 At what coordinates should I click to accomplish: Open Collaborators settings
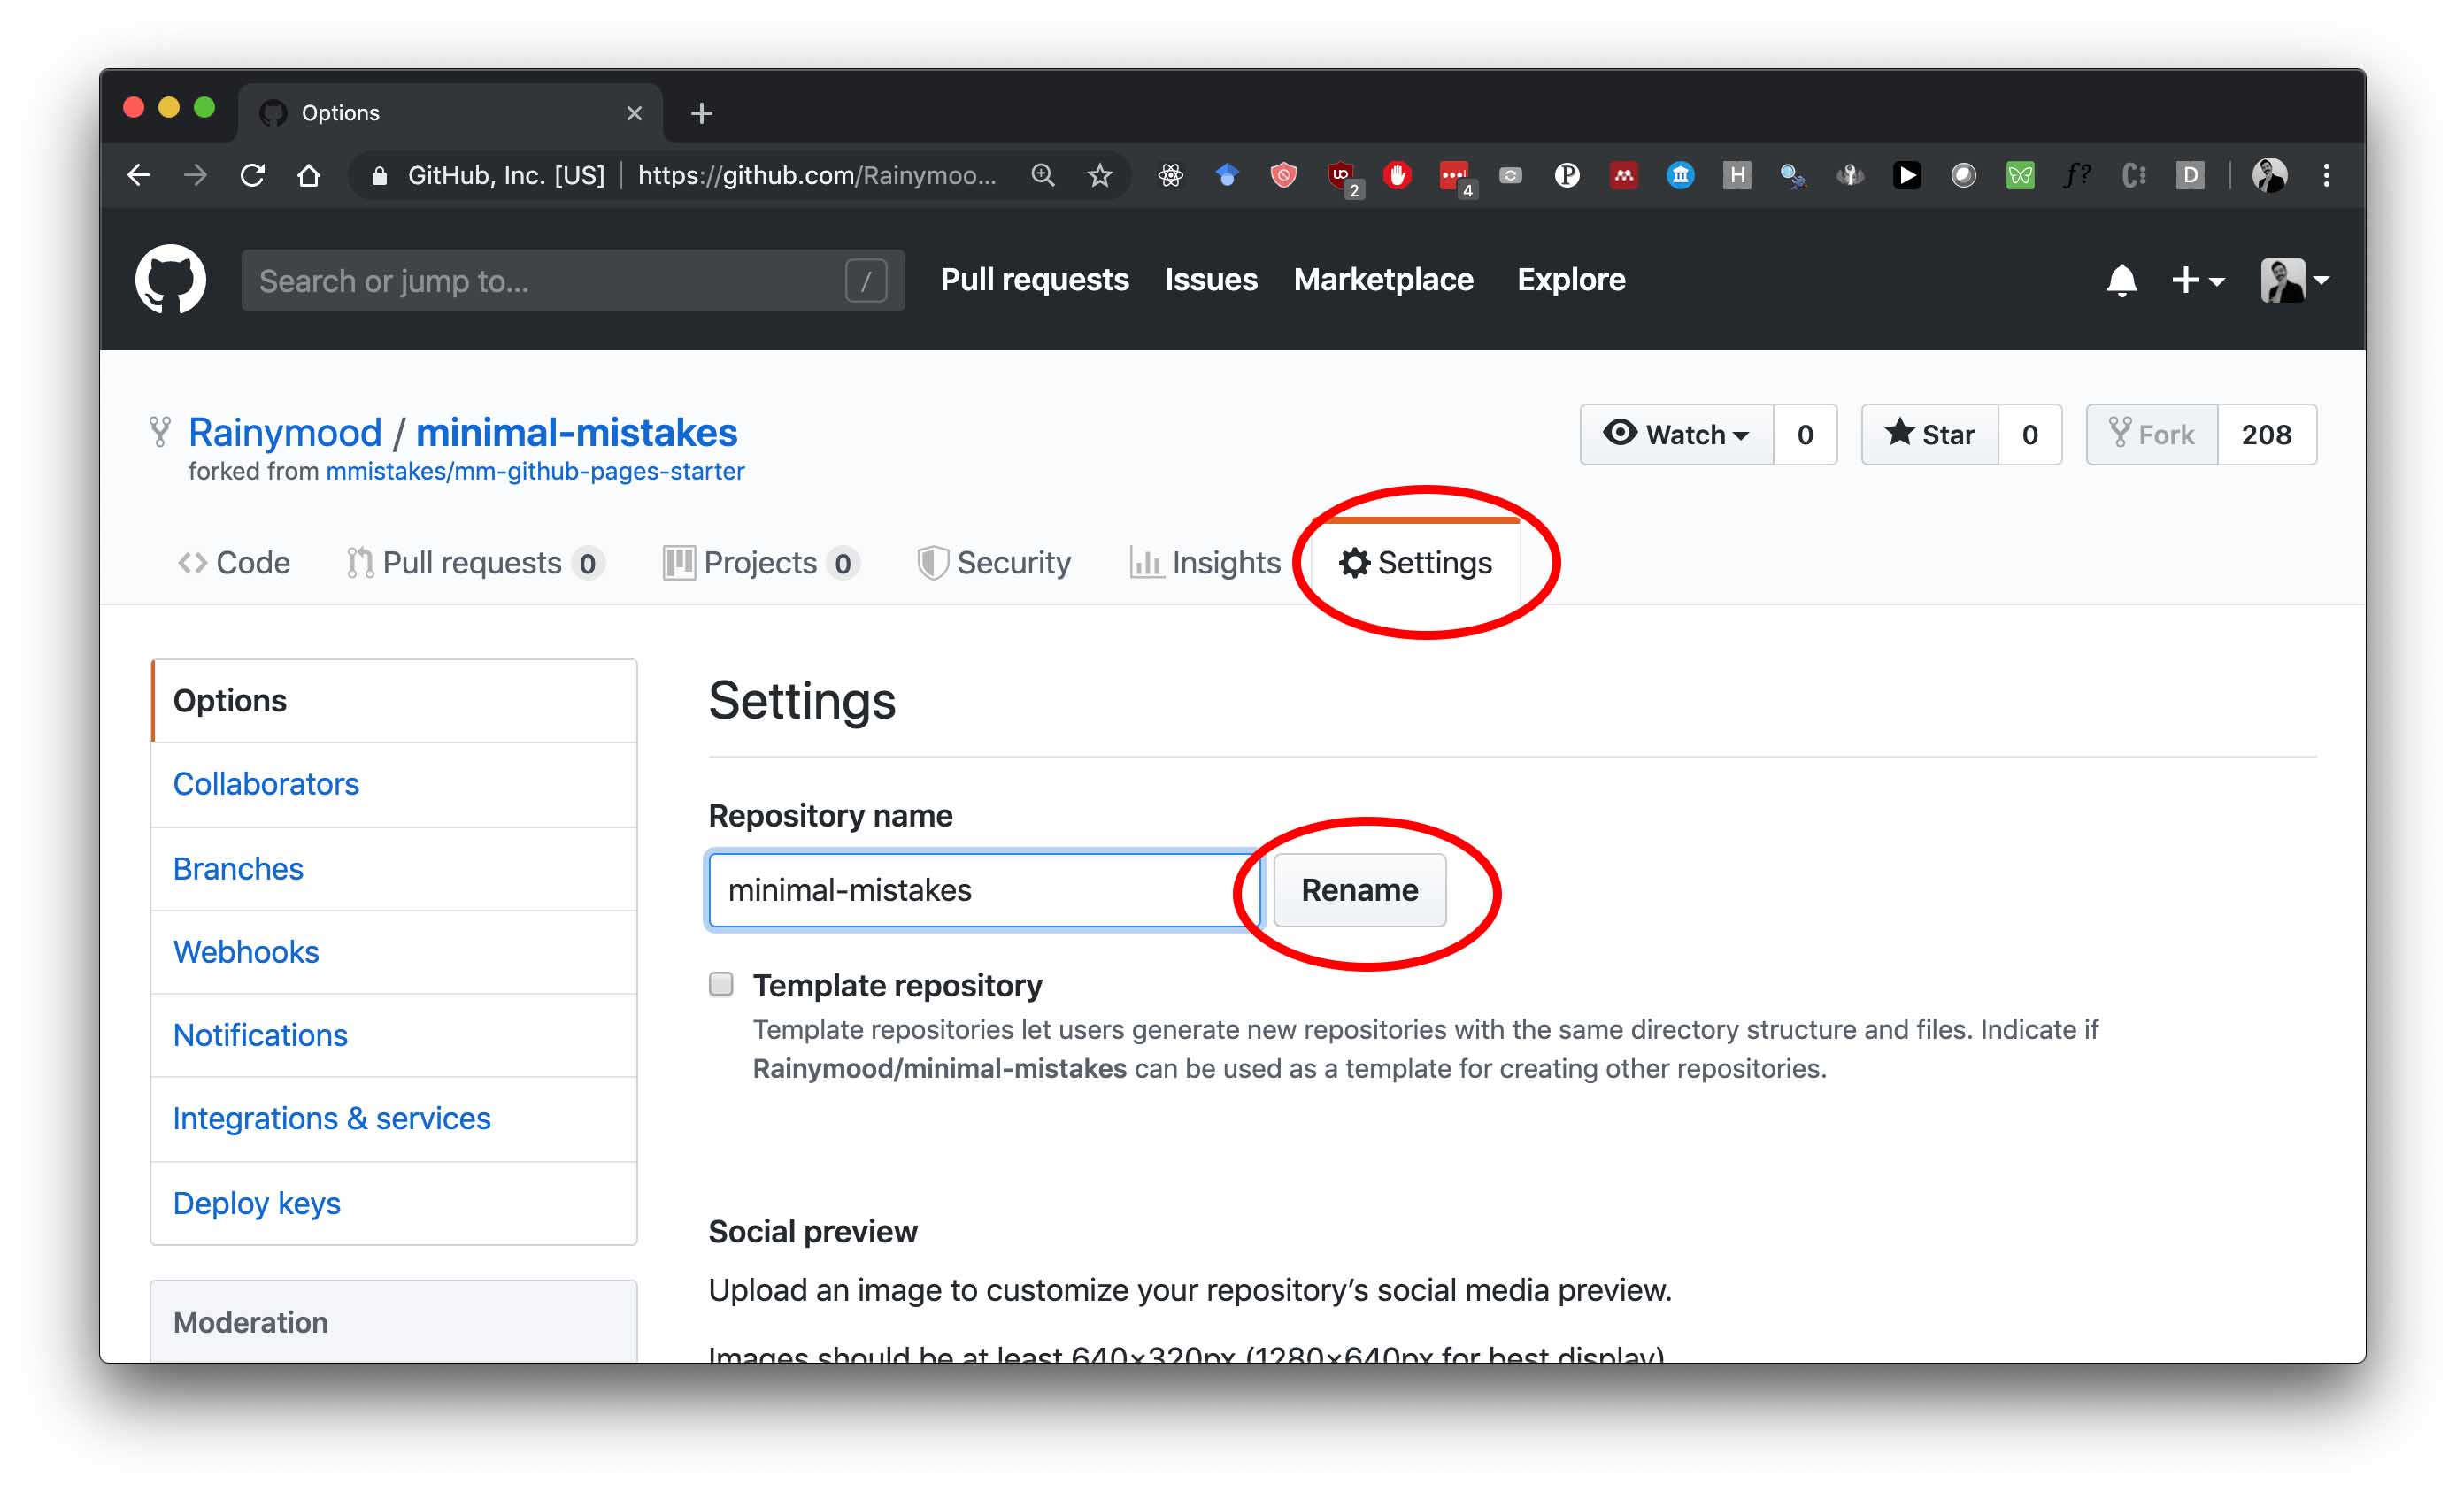(x=394, y=784)
